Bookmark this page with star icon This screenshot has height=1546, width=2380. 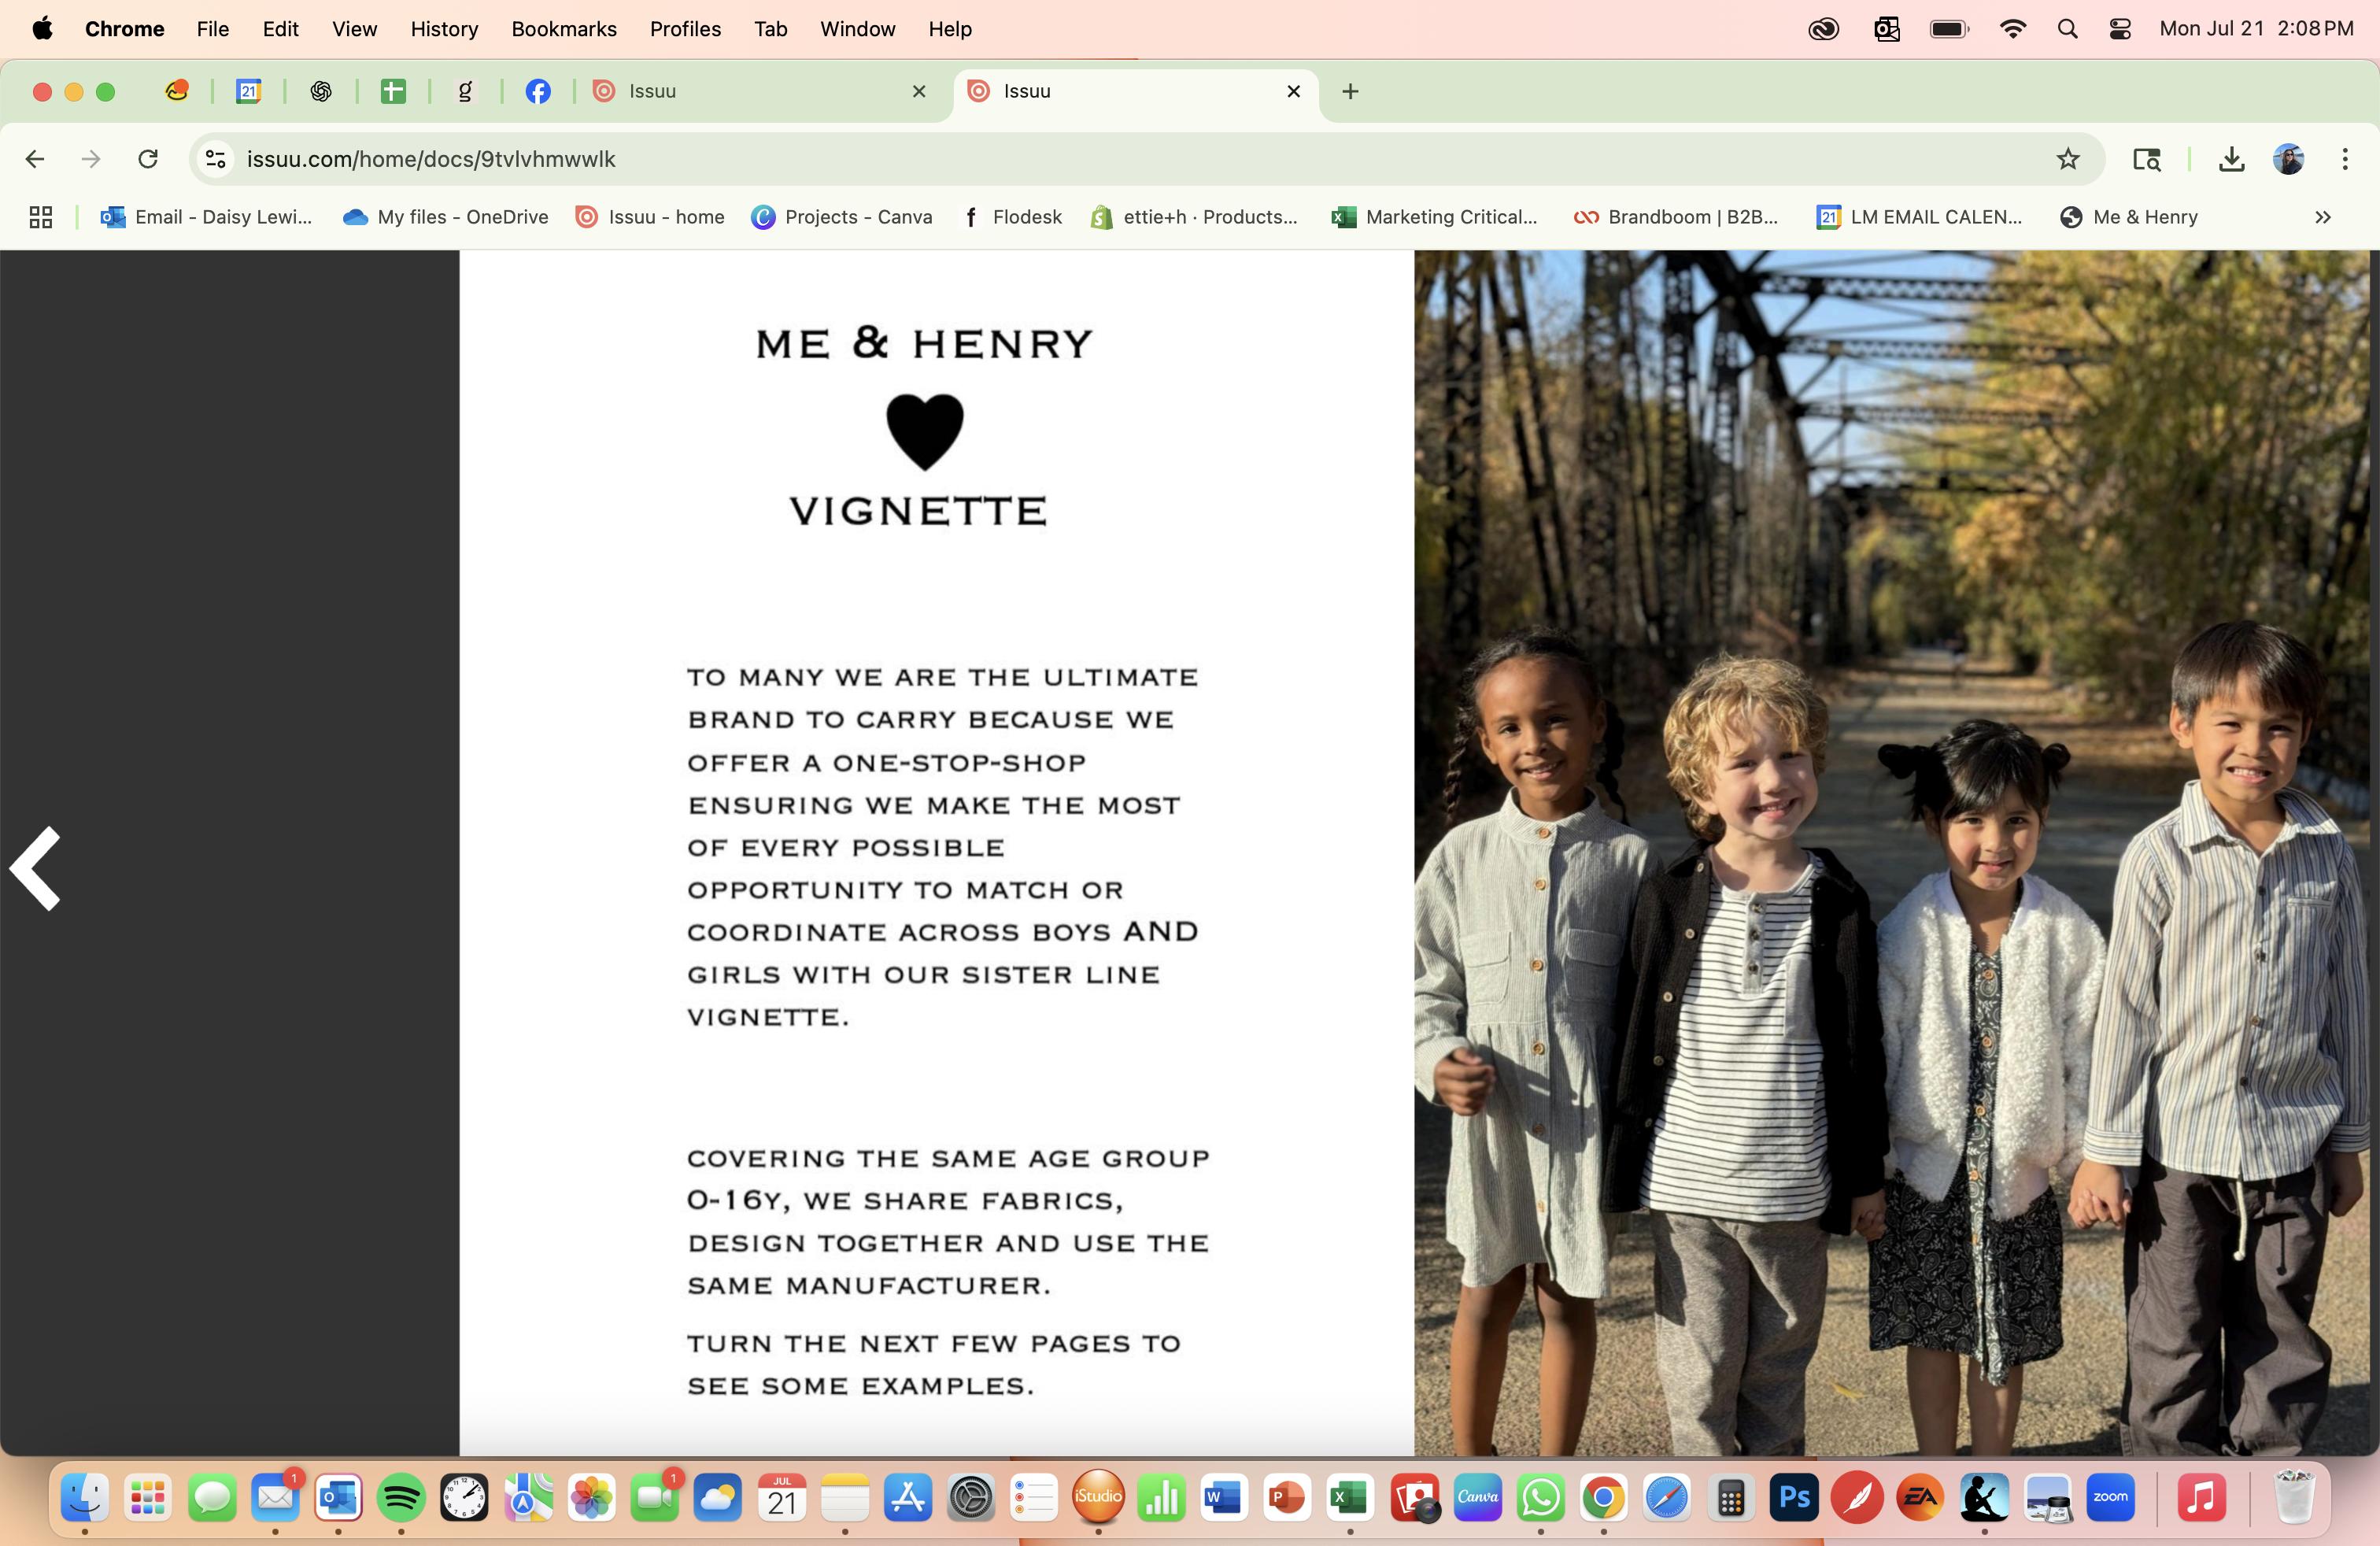pos(2068,159)
